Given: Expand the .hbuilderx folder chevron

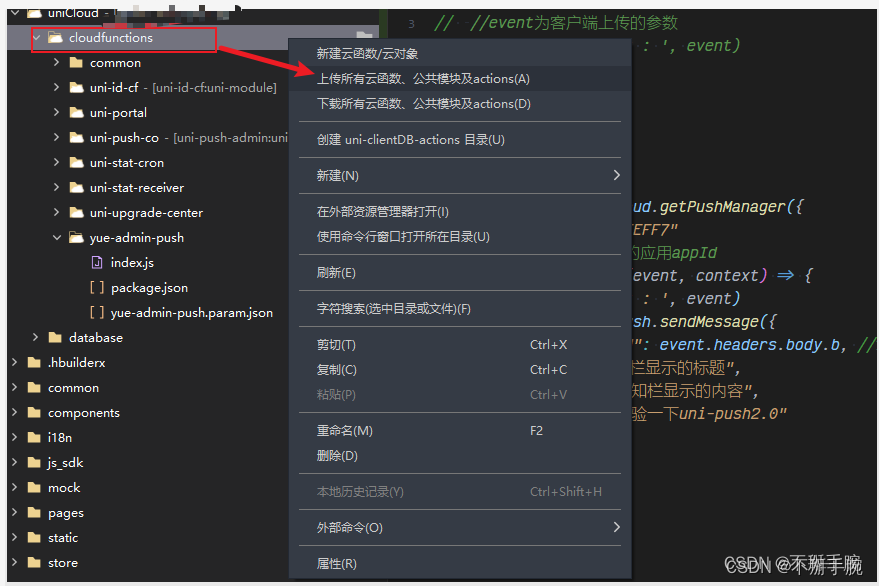Looking at the screenshot, I should point(15,362).
